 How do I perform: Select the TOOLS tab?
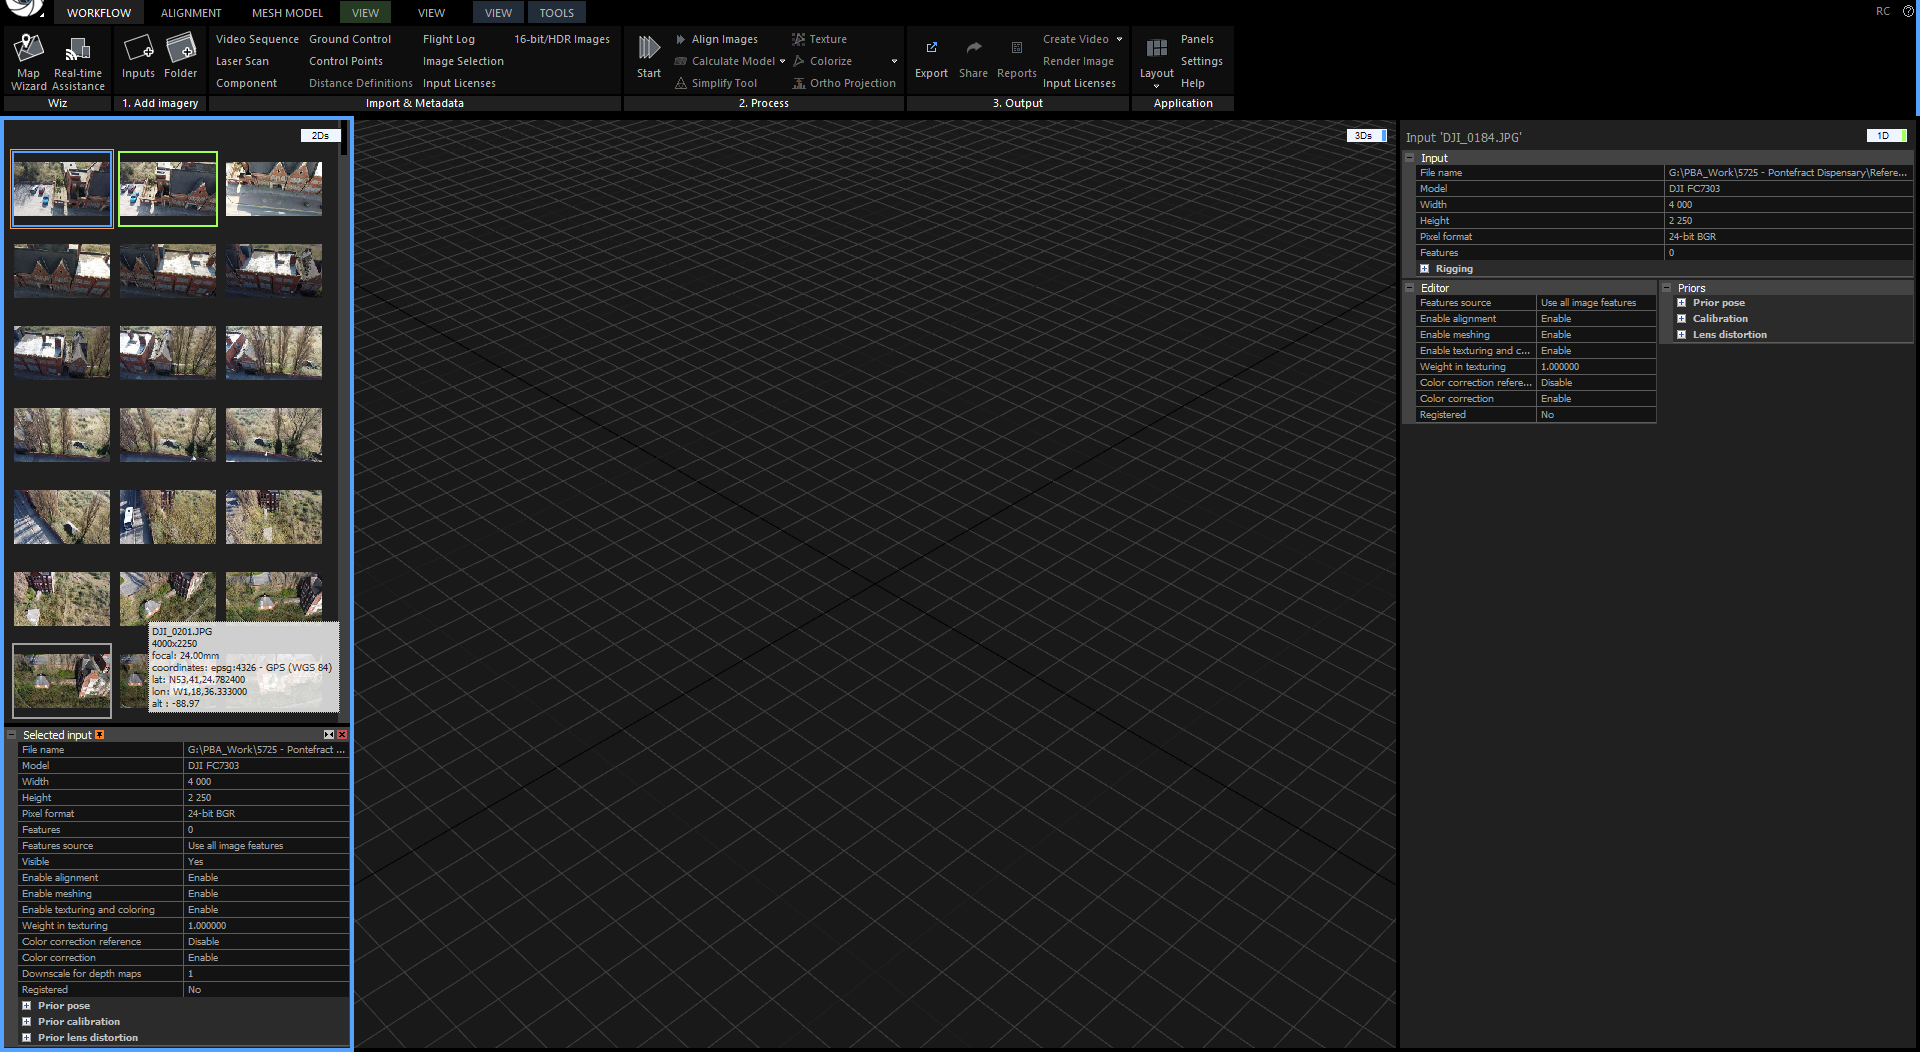tap(557, 13)
